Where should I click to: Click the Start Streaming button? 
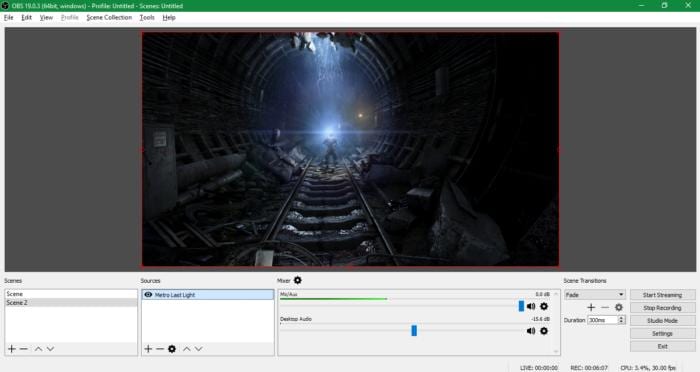[662, 295]
